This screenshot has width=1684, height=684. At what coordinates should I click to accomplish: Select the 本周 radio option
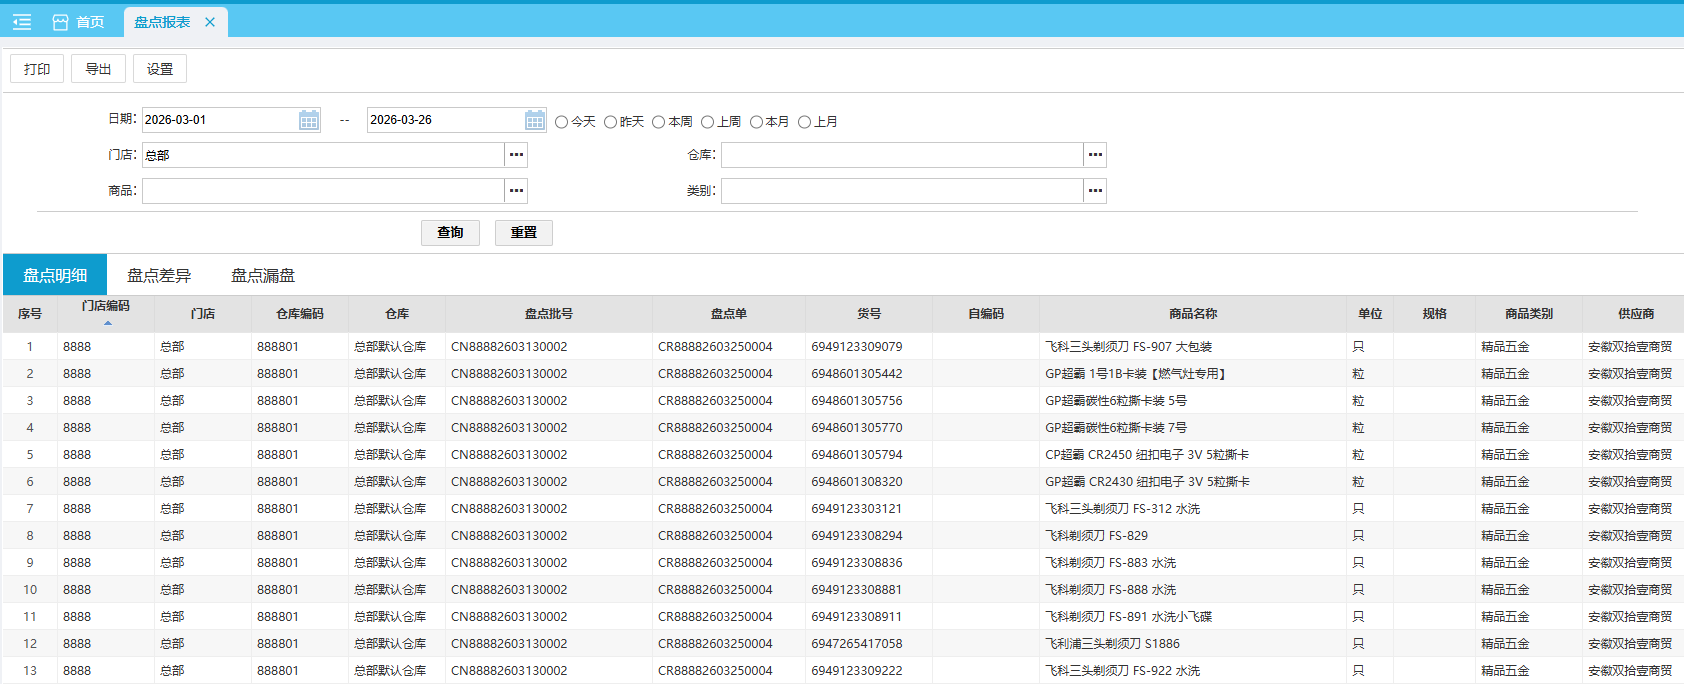(x=659, y=122)
